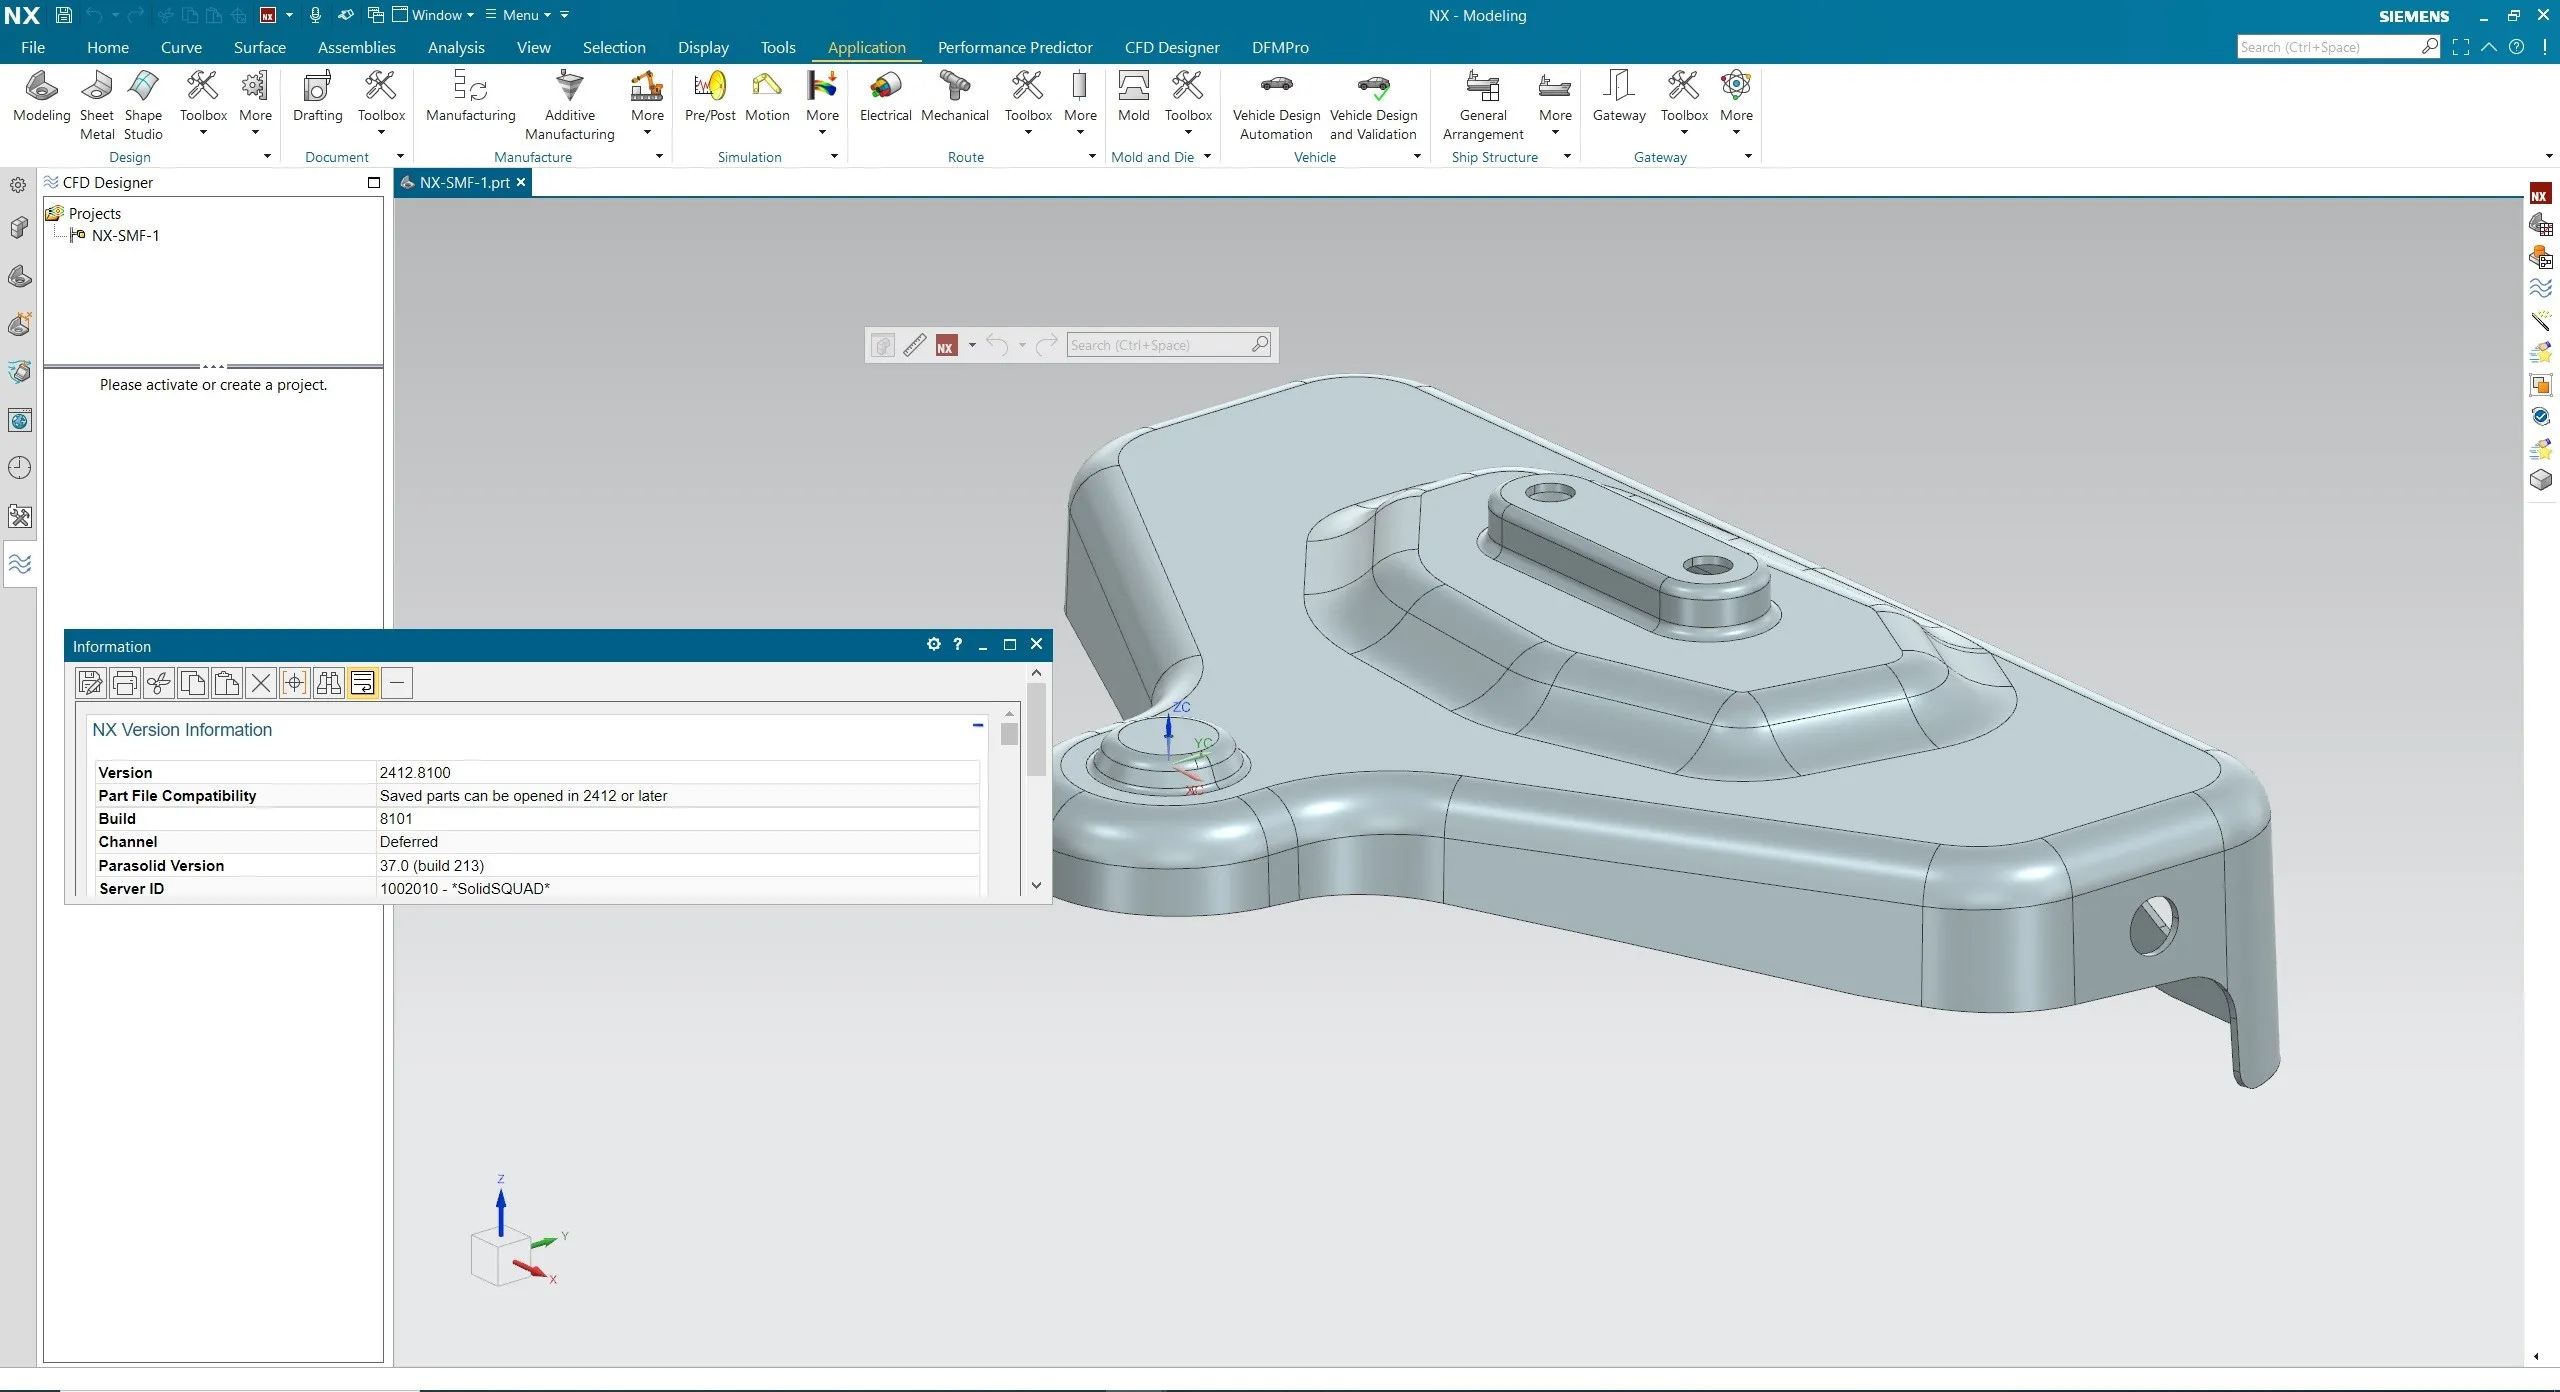Select NX-SMF-1 in Projects tree
This screenshot has width=2560, height=1392.
pos(125,236)
